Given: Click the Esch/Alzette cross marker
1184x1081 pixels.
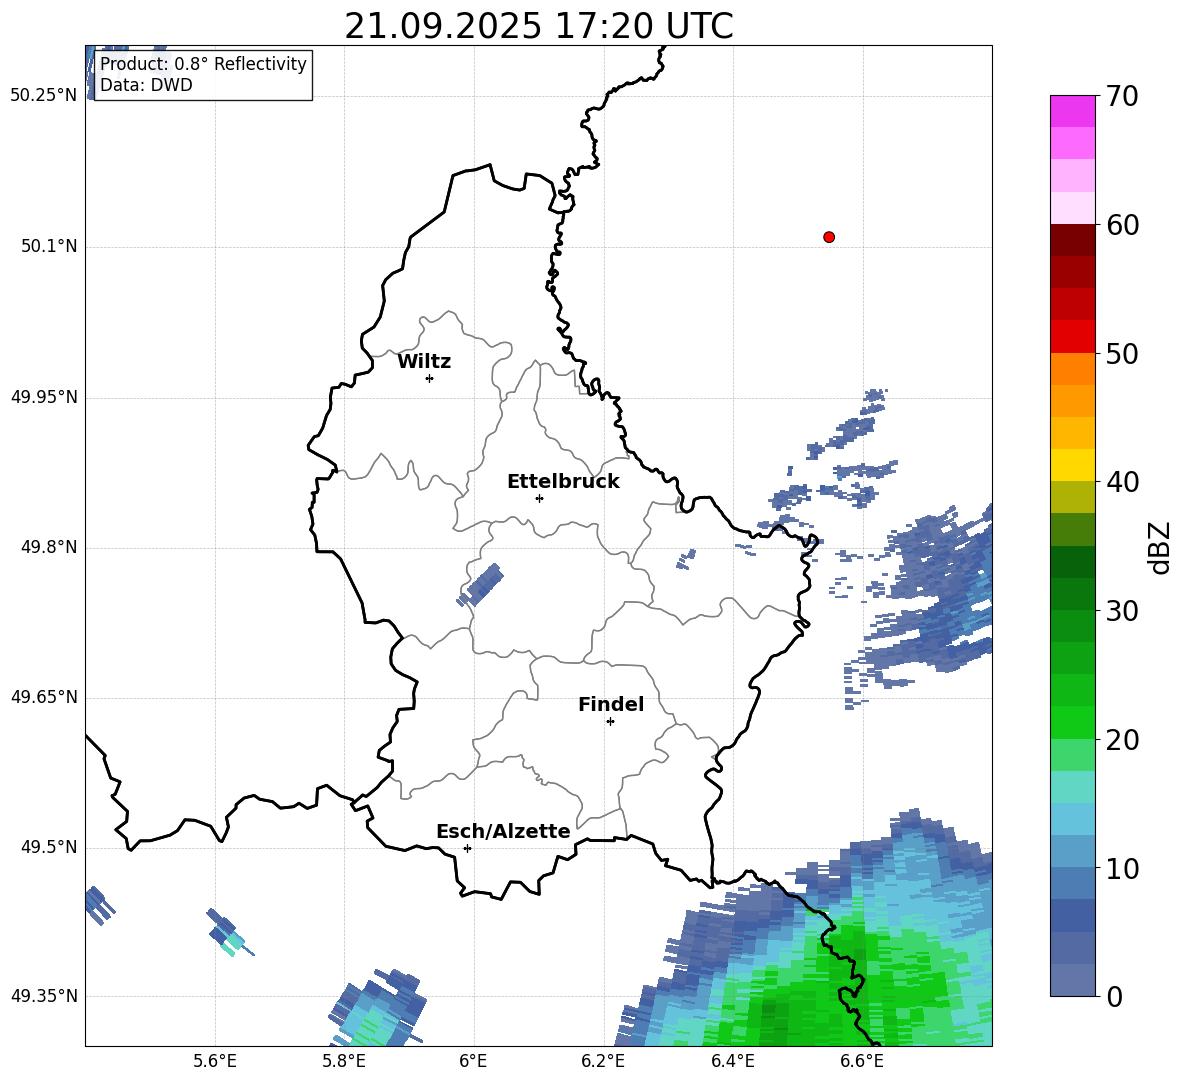Looking at the screenshot, I should tap(467, 848).
